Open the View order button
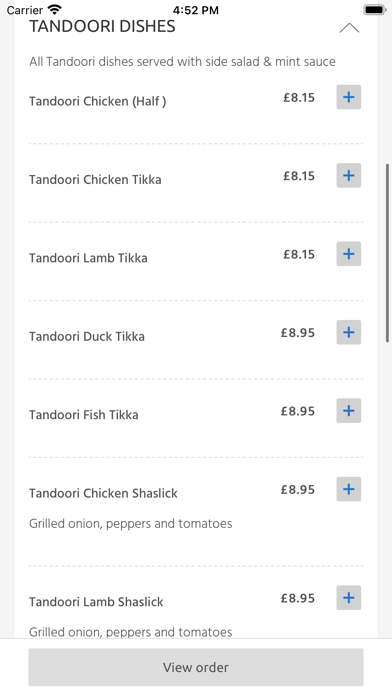The image size is (392, 696). coord(196,667)
